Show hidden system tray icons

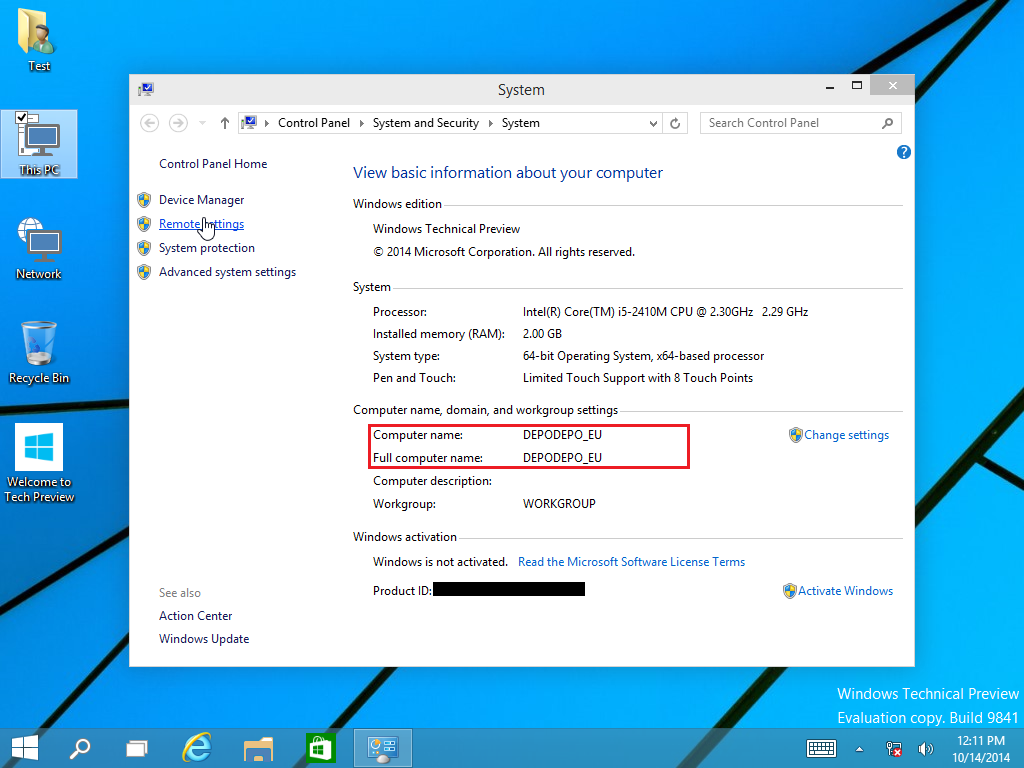pos(859,748)
